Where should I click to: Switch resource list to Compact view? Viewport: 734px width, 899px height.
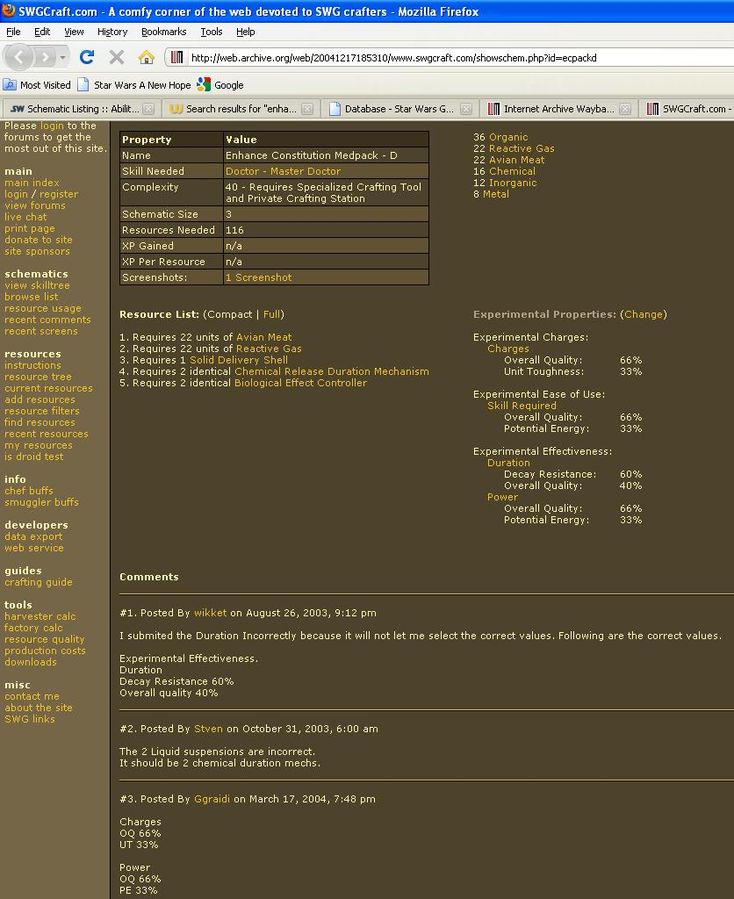point(227,314)
